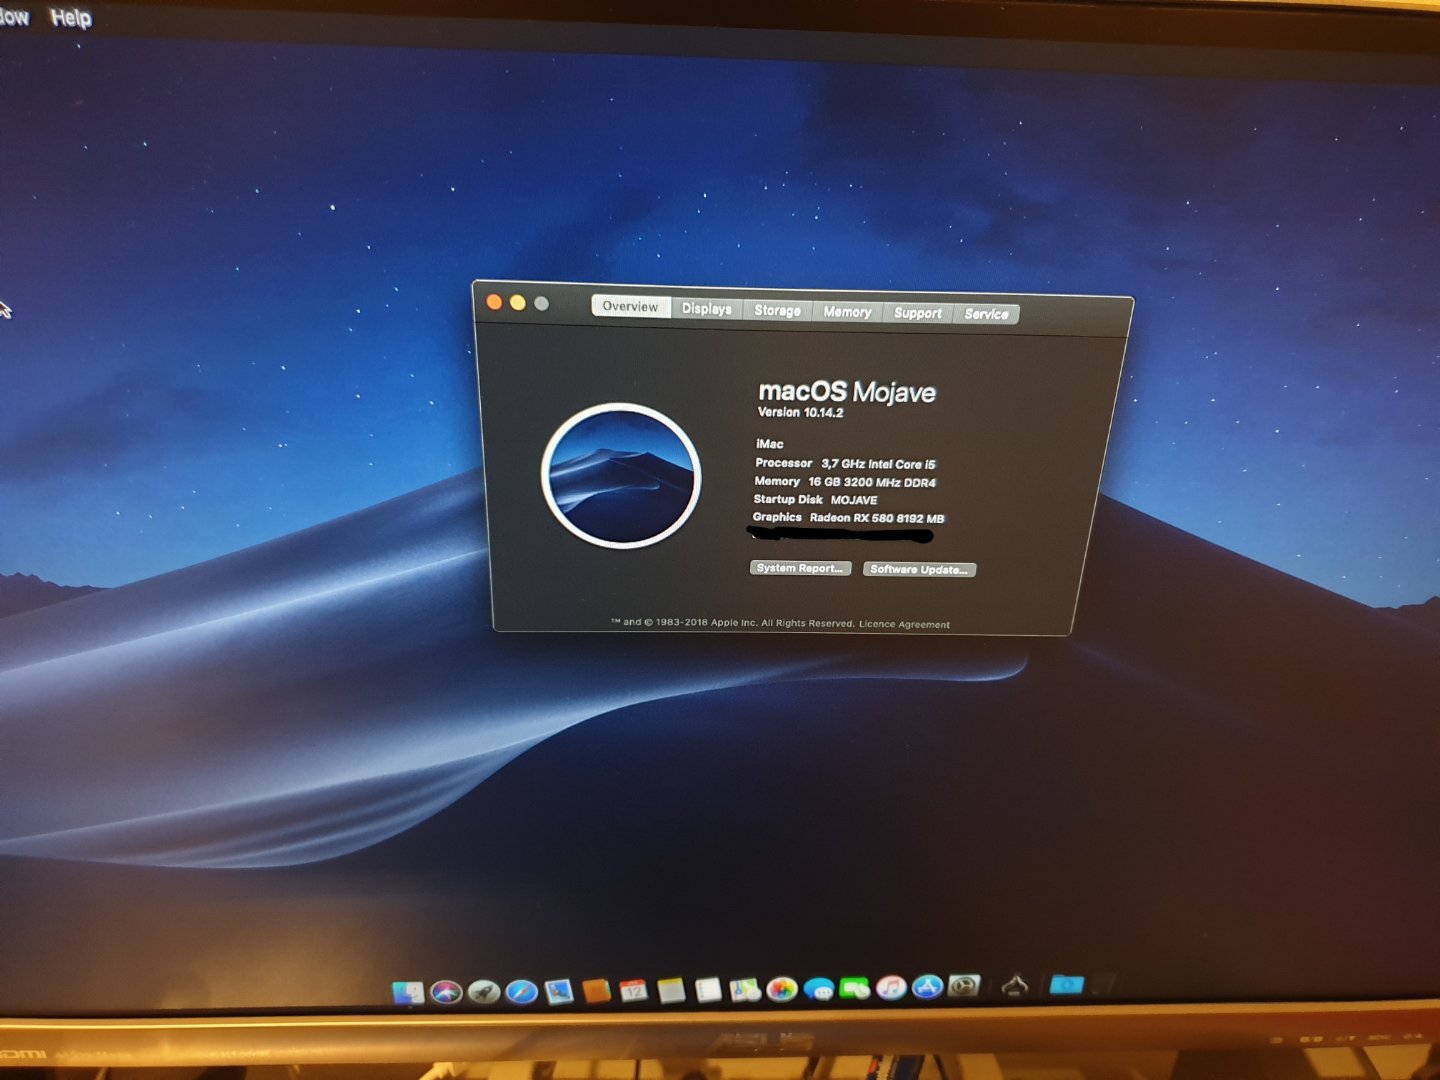The width and height of the screenshot is (1440, 1080).
Task: Minimize the About This Mac window
Action: click(x=517, y=302)
